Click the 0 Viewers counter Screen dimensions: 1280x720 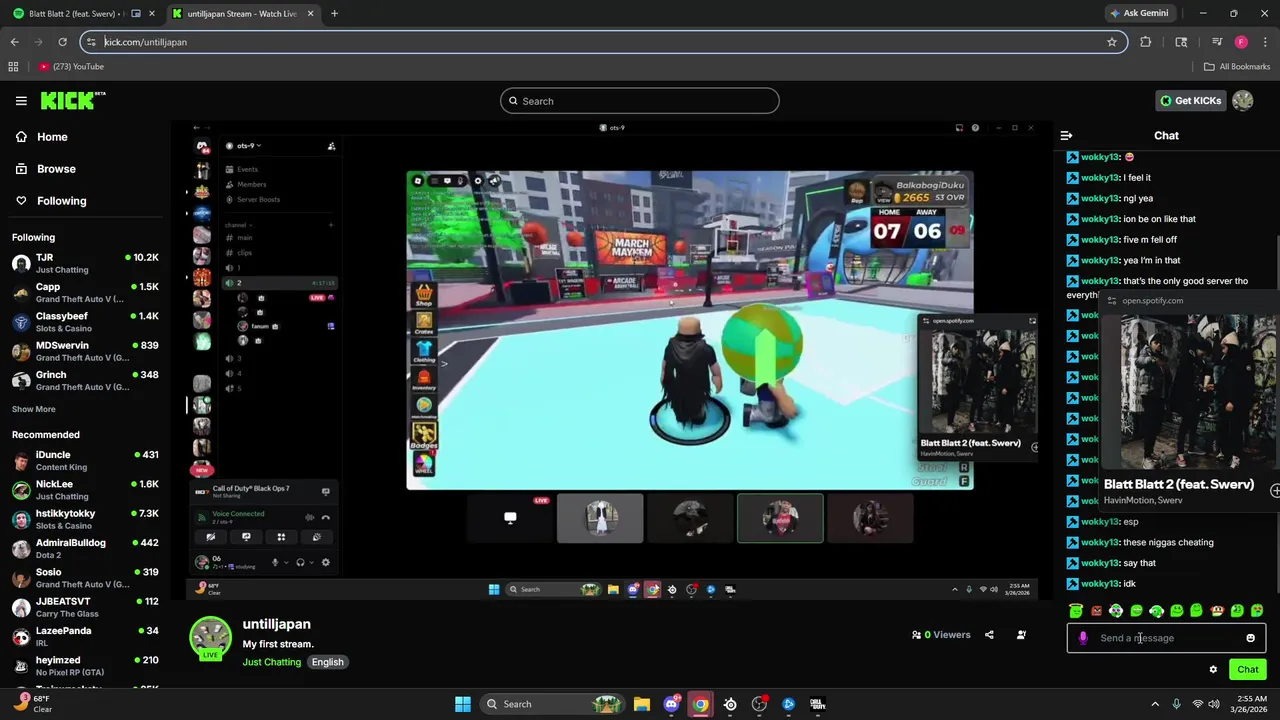pyautogui.click(x=941, y=635)
